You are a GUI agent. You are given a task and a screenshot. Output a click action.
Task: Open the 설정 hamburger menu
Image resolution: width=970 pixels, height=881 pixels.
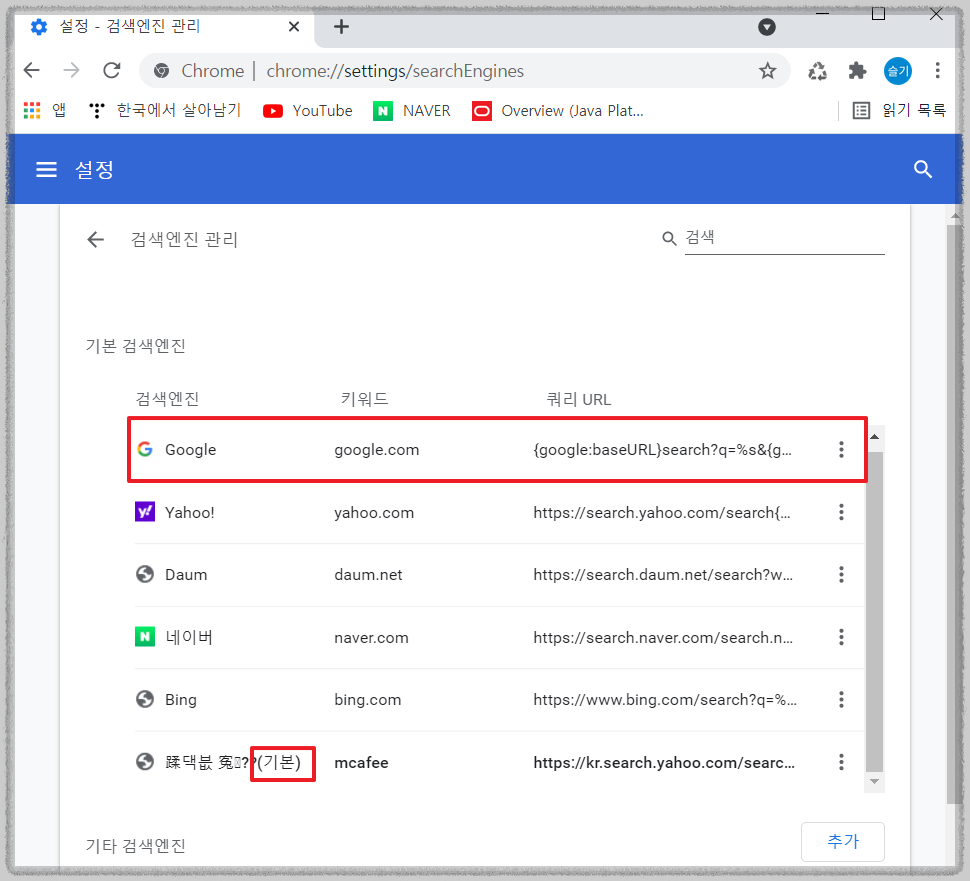coord(46,169)
